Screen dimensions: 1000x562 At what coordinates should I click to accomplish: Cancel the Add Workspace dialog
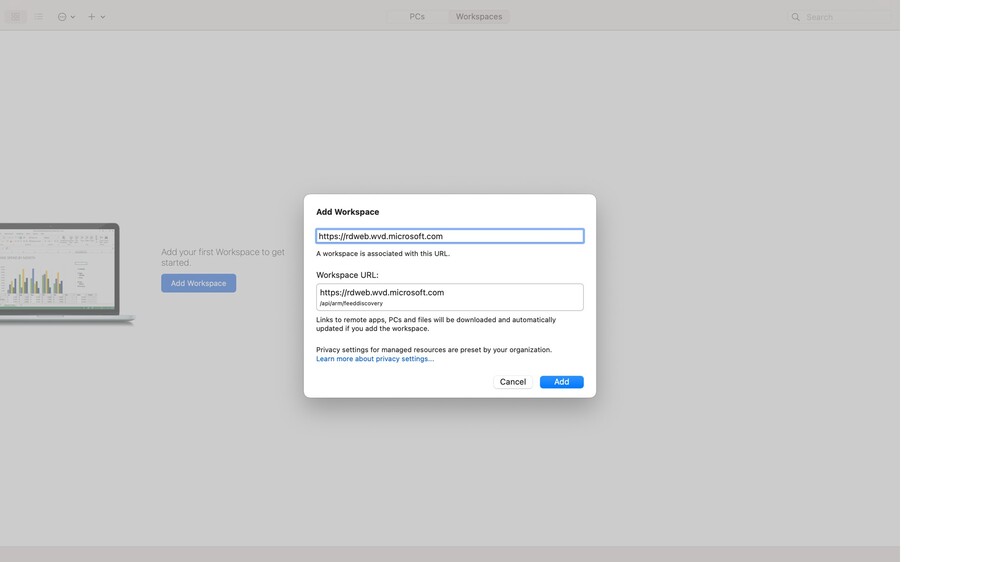[513, 382]
